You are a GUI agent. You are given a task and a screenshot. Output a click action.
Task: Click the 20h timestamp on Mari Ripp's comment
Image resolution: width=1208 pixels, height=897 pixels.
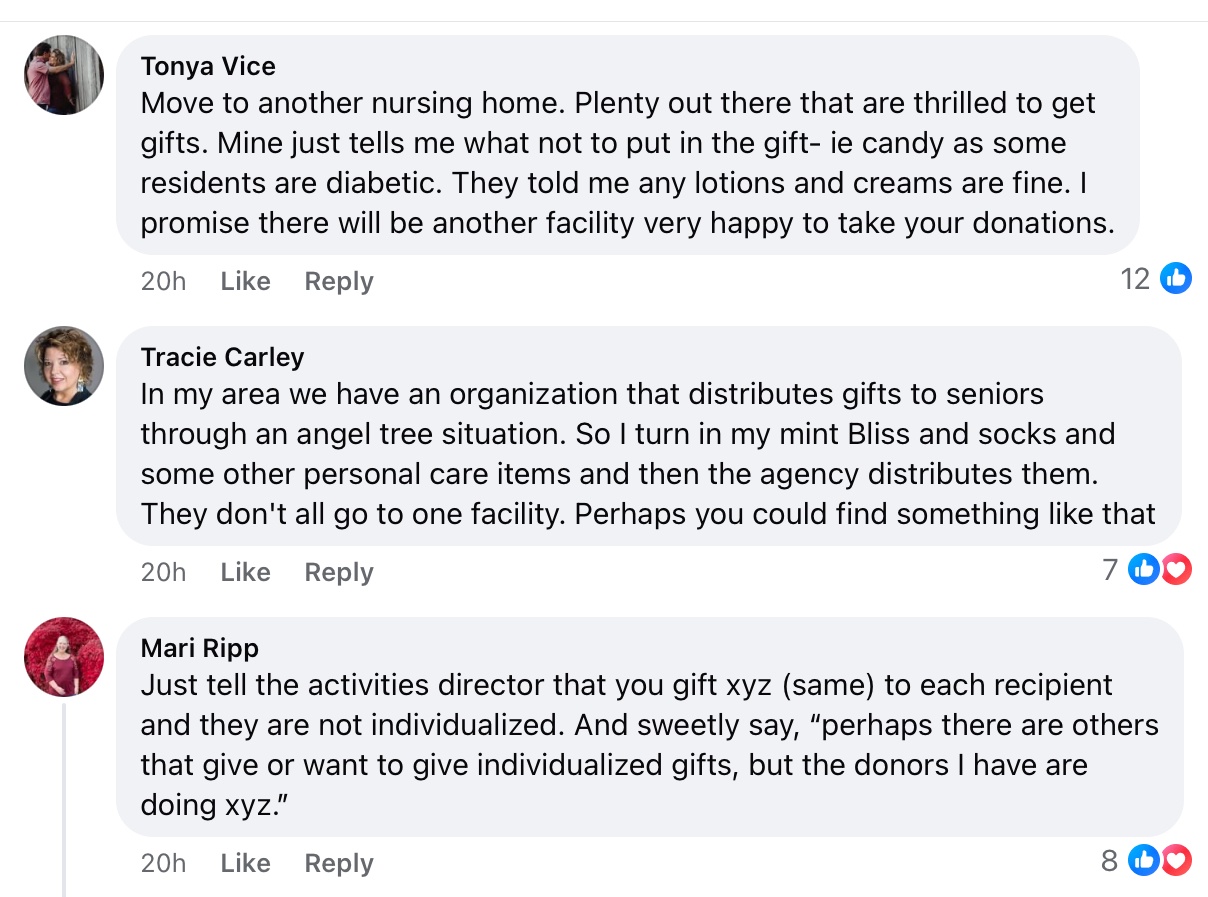pos(163,863)
